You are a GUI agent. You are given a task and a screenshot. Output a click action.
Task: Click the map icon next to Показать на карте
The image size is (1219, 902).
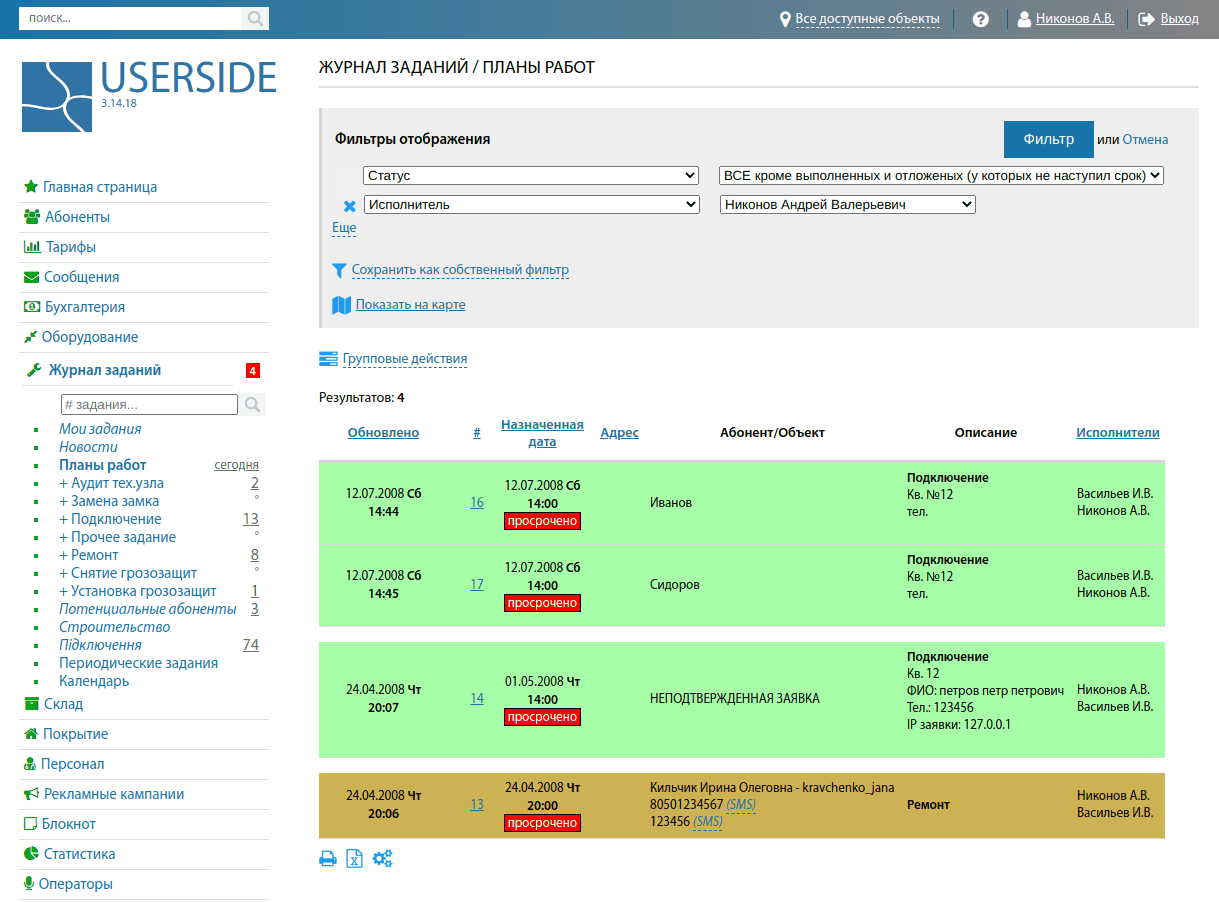[340, 305]
